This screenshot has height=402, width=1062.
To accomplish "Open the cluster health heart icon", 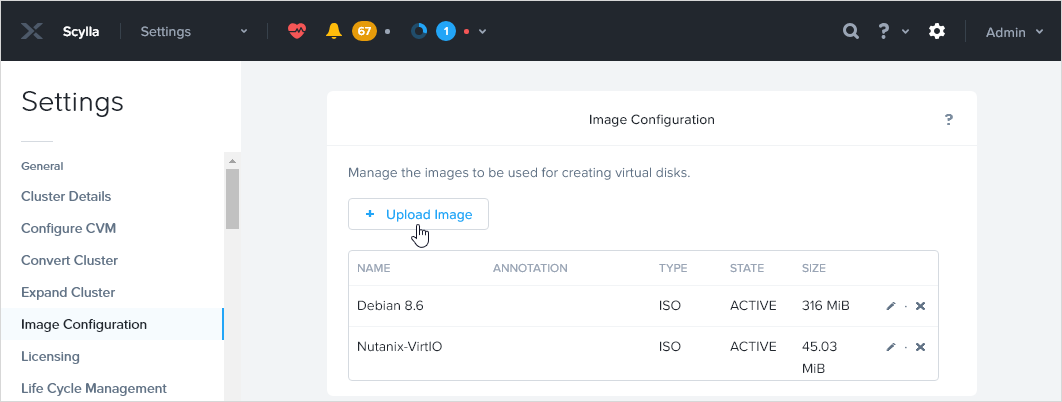I will pos(297,31).
